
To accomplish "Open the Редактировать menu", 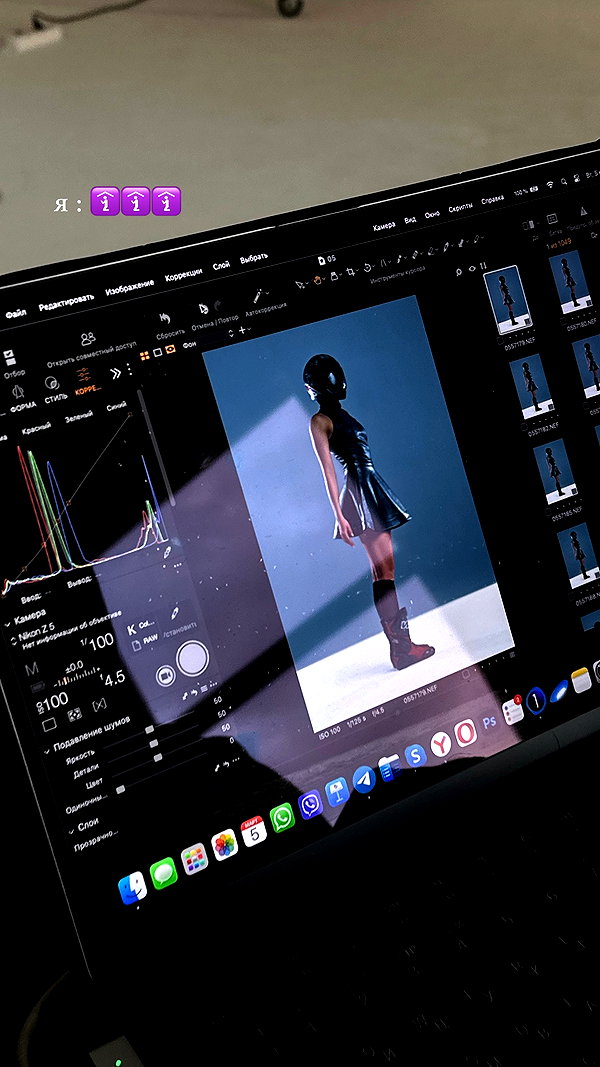I will tap(66, 301).
